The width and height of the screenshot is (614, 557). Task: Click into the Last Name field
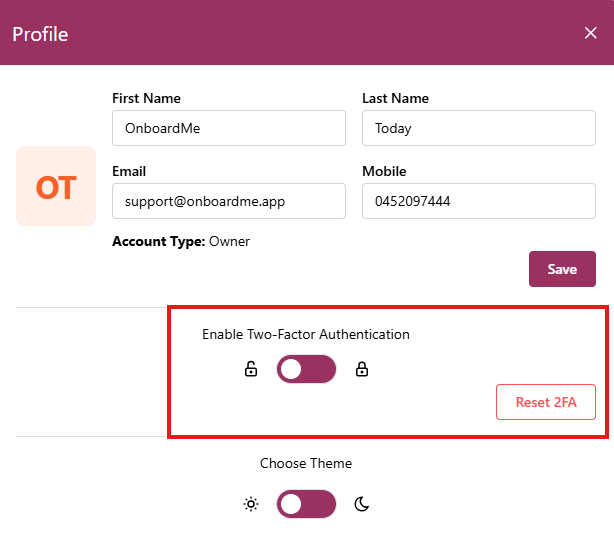pyautogui.click(x=478, y=128)
